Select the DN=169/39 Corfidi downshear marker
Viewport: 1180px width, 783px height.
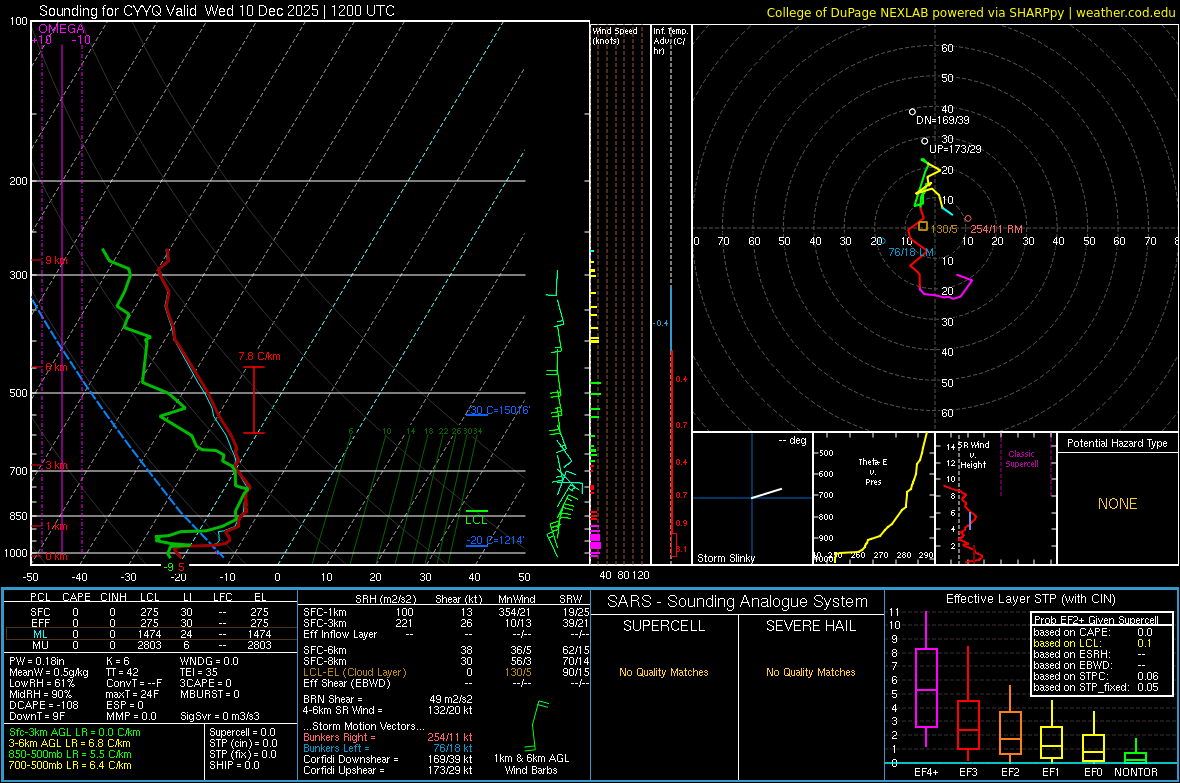(x=912, y=112)
